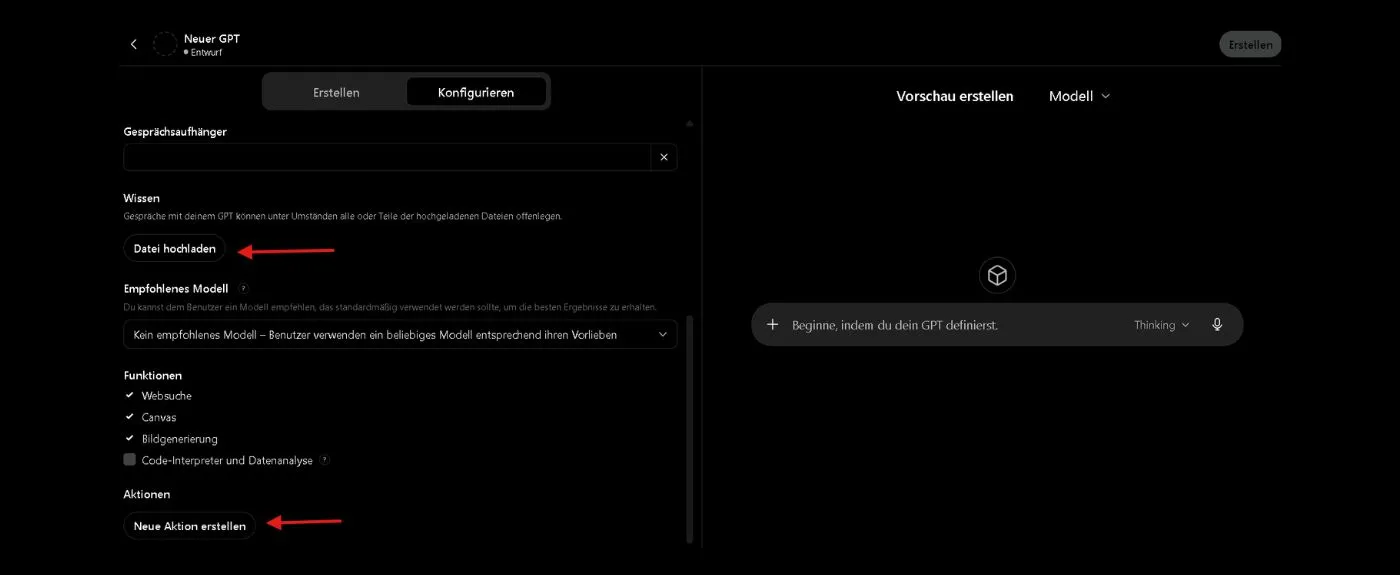Click the Funktionen section label
The height and width of the screenshot is (575, 1400).
tap(153, 375)
